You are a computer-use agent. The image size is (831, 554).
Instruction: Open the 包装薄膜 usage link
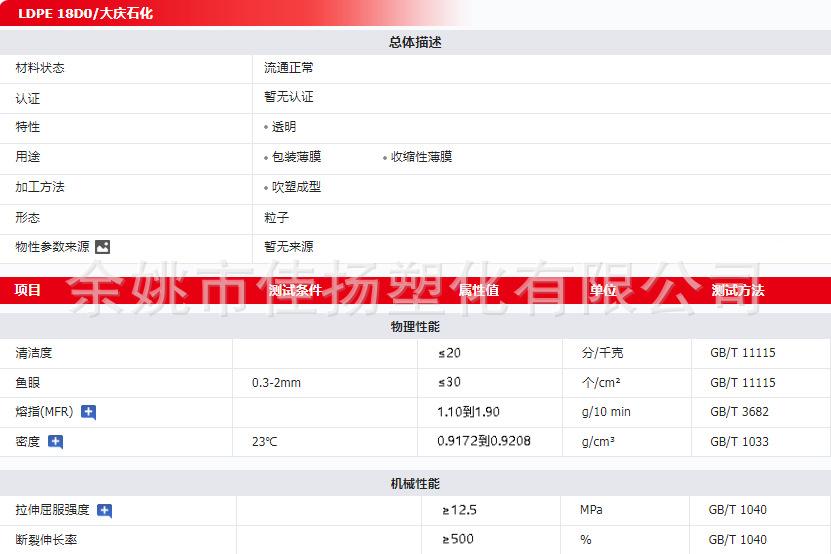(296, 157)
